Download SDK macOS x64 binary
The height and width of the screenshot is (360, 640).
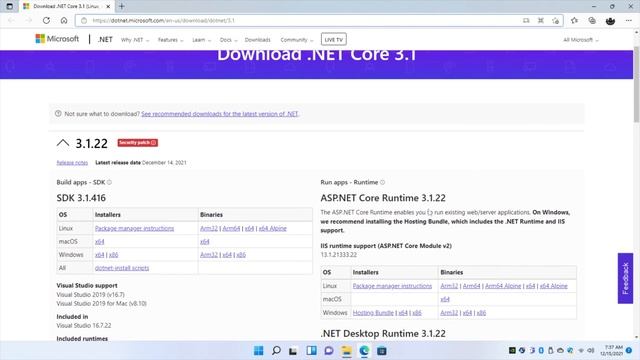click(205, 242)
